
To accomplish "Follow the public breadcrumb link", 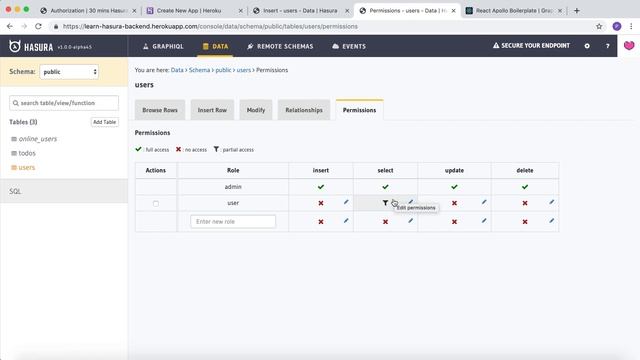I will (x=223, y=70).
